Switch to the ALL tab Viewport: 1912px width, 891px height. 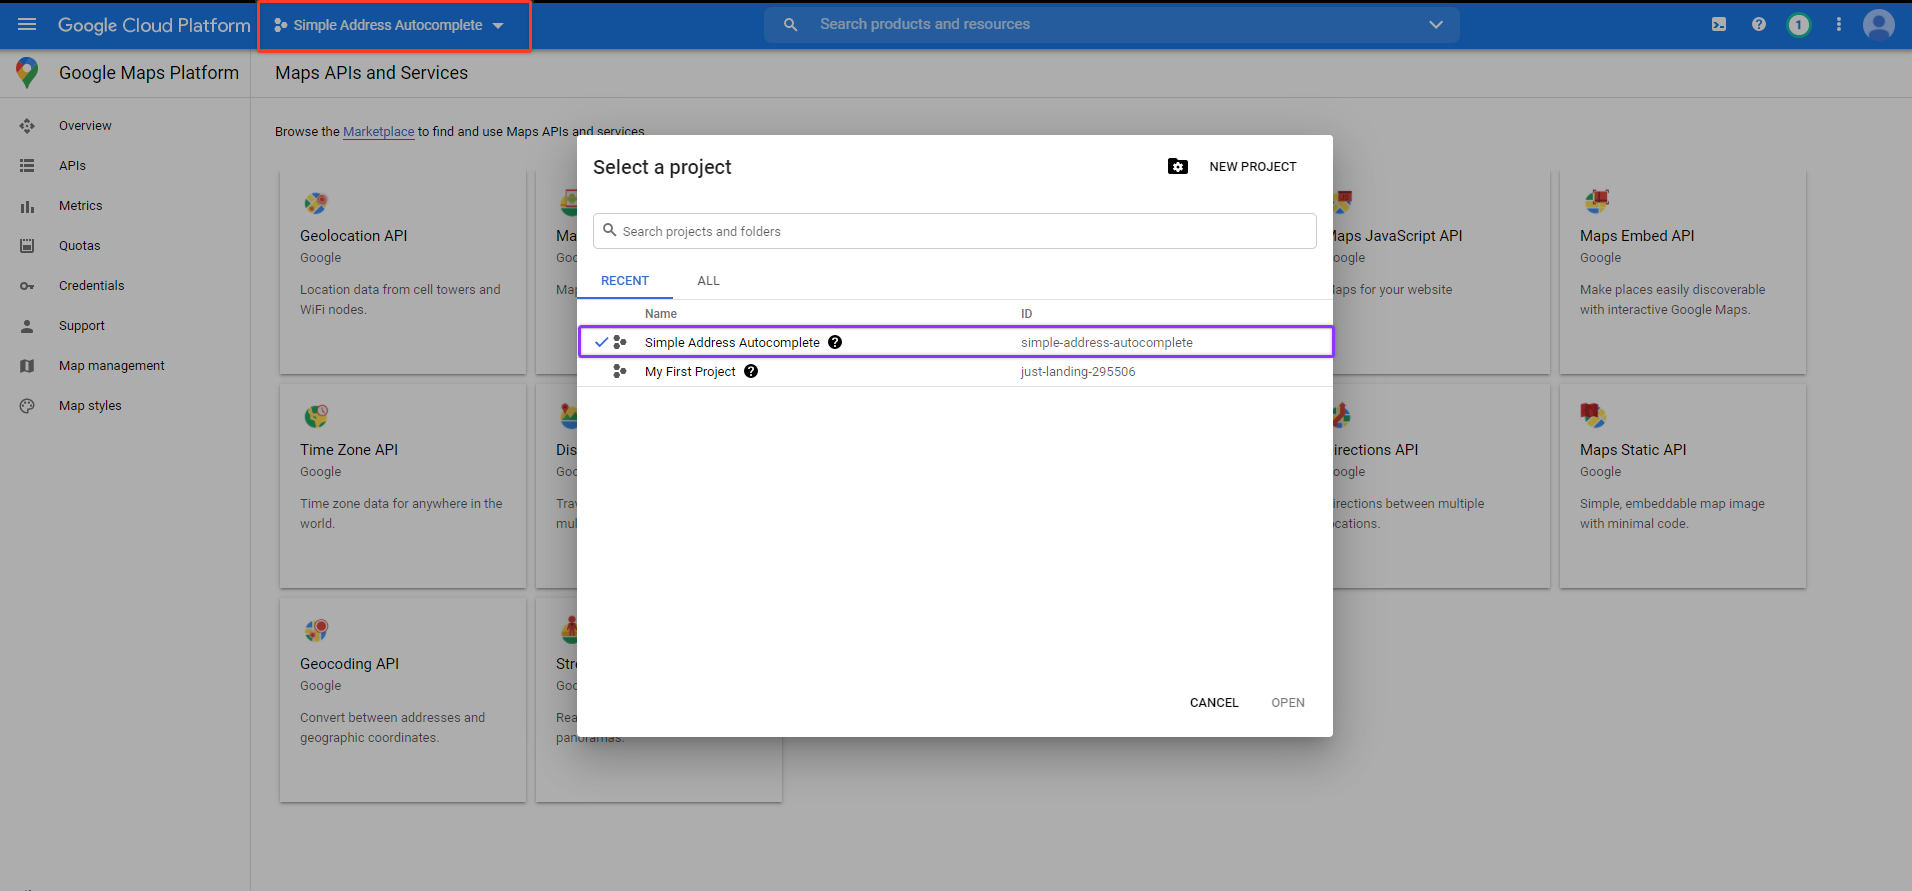(708, 281)
